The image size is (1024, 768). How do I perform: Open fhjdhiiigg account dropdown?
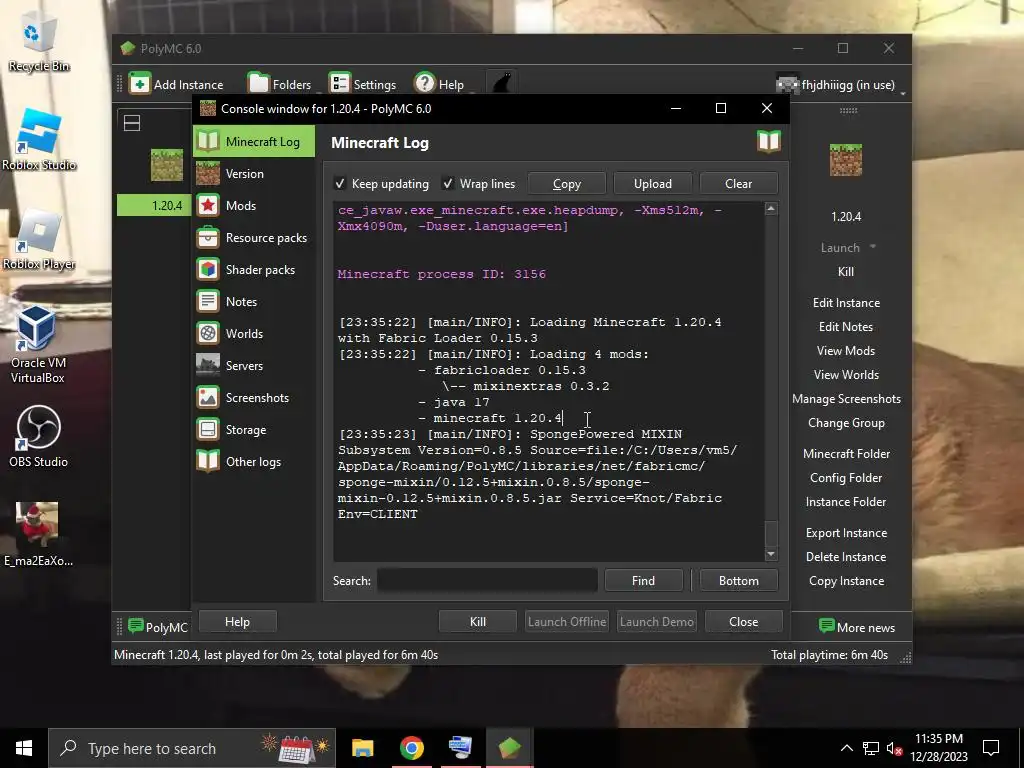[x=840, y=85]
